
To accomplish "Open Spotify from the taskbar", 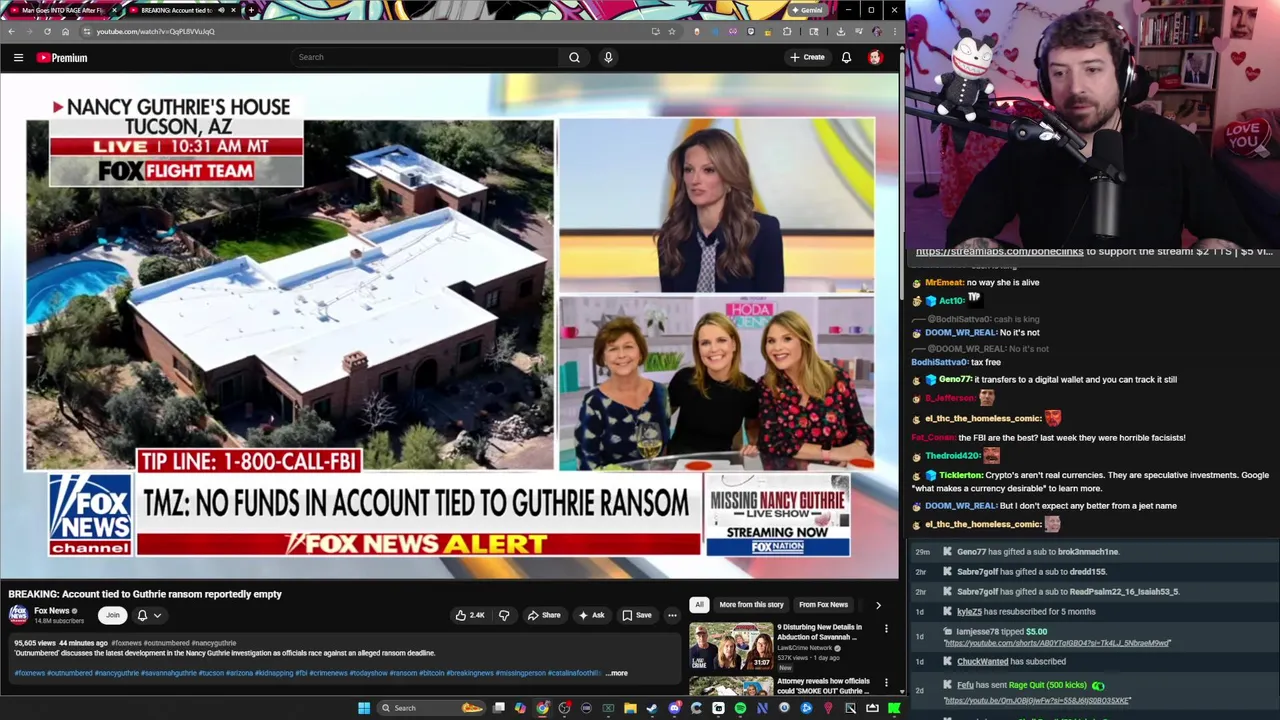I will point(740,708).
